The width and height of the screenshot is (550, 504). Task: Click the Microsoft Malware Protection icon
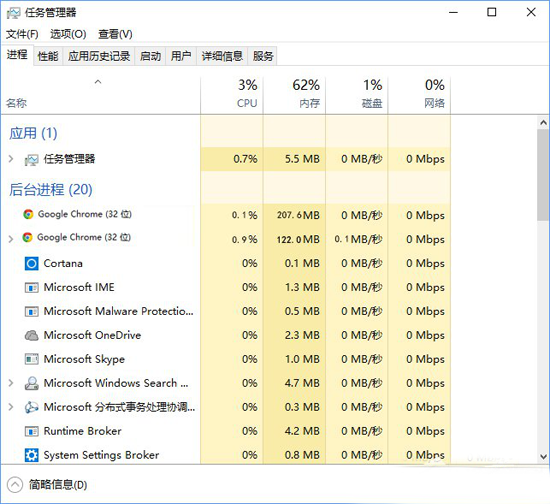[x=32, y=311]
